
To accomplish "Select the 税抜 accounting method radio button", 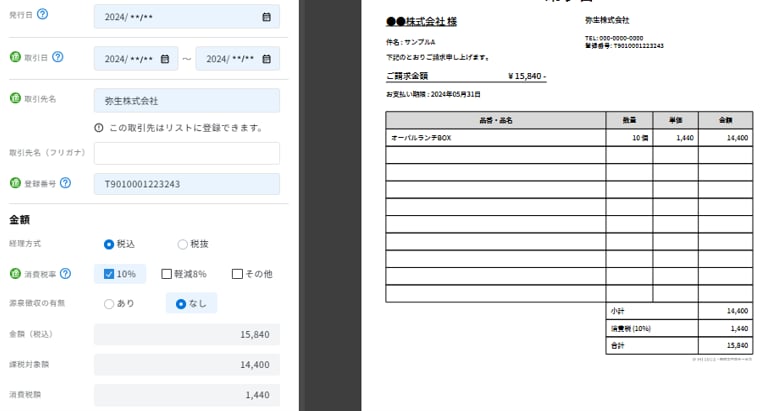I will coord(182,244).
